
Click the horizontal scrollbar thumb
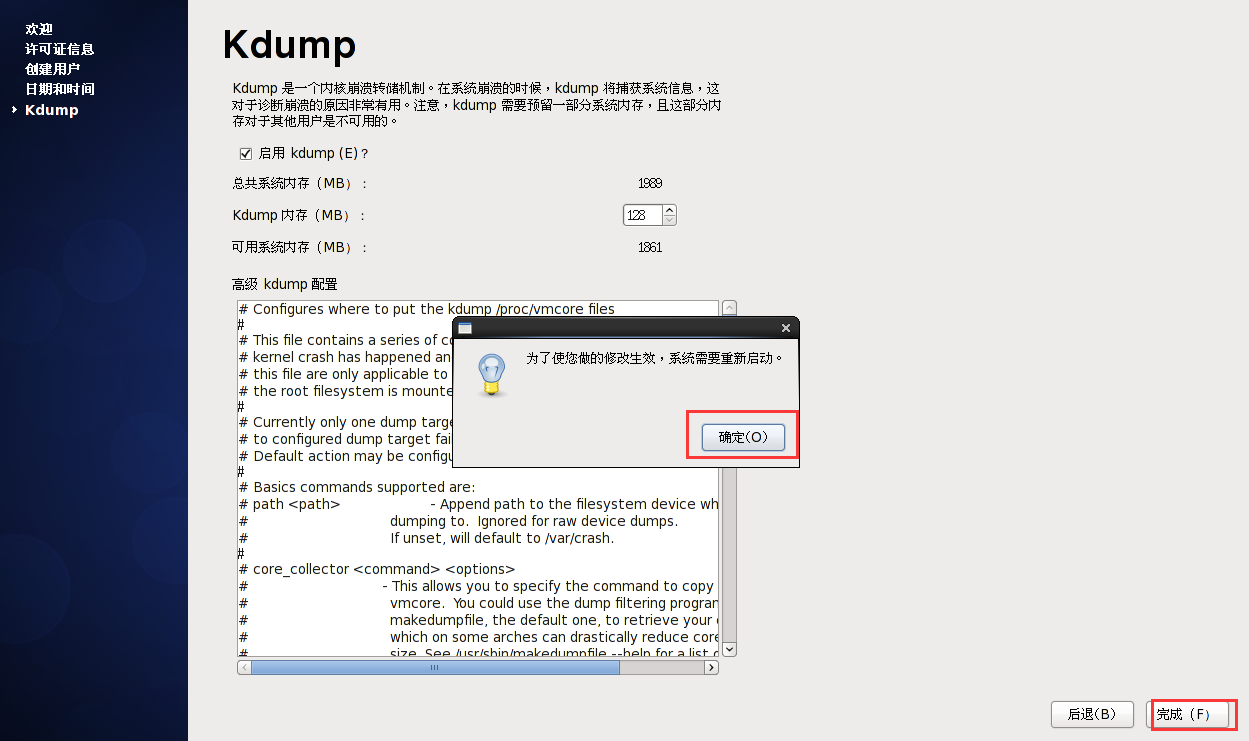pos(435,667)
